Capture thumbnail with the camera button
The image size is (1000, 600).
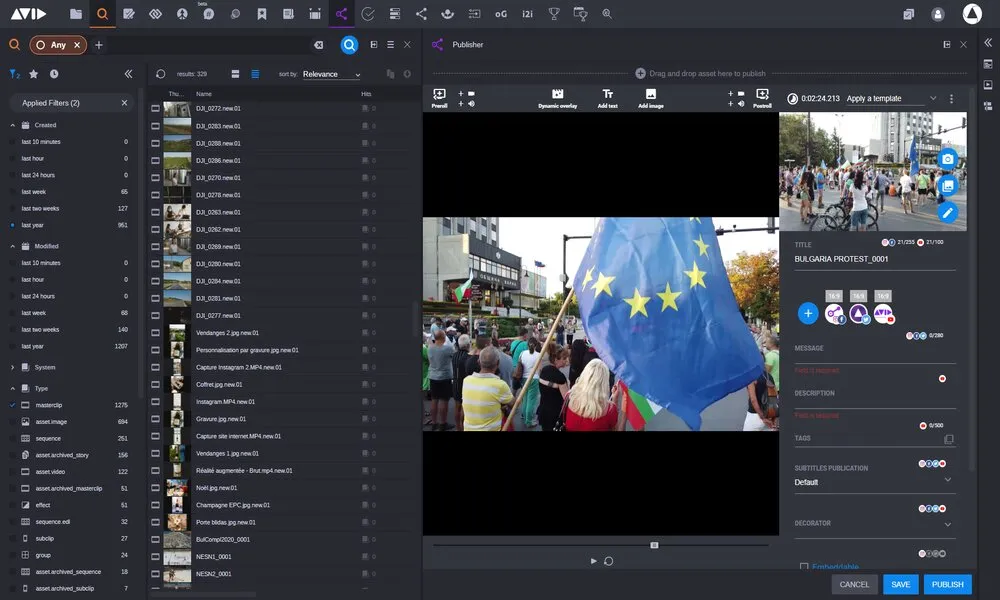(948, 159)
